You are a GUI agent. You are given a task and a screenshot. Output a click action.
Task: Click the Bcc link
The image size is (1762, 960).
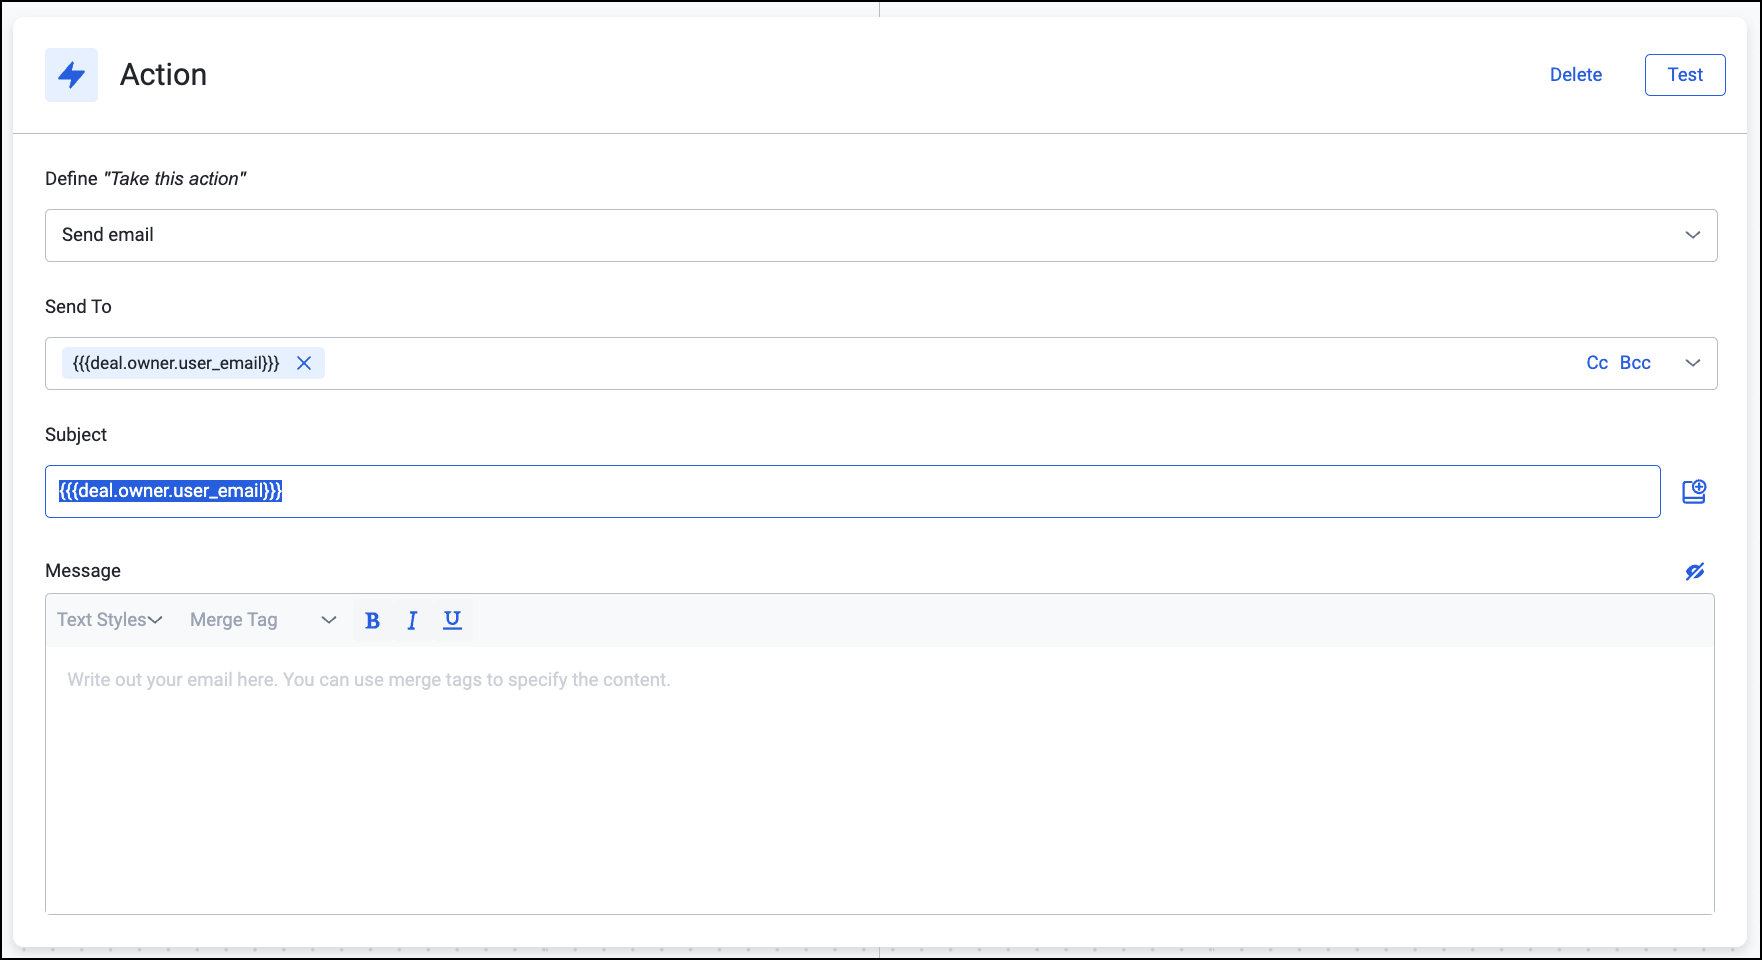pyautogui.click(x=1635, y=363)
